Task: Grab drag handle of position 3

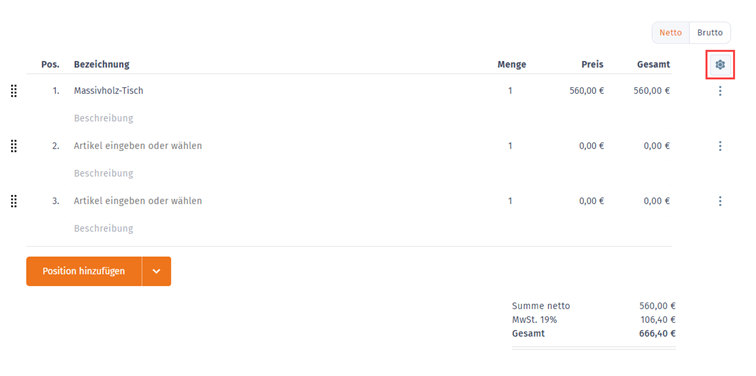Action: (14, 201)
